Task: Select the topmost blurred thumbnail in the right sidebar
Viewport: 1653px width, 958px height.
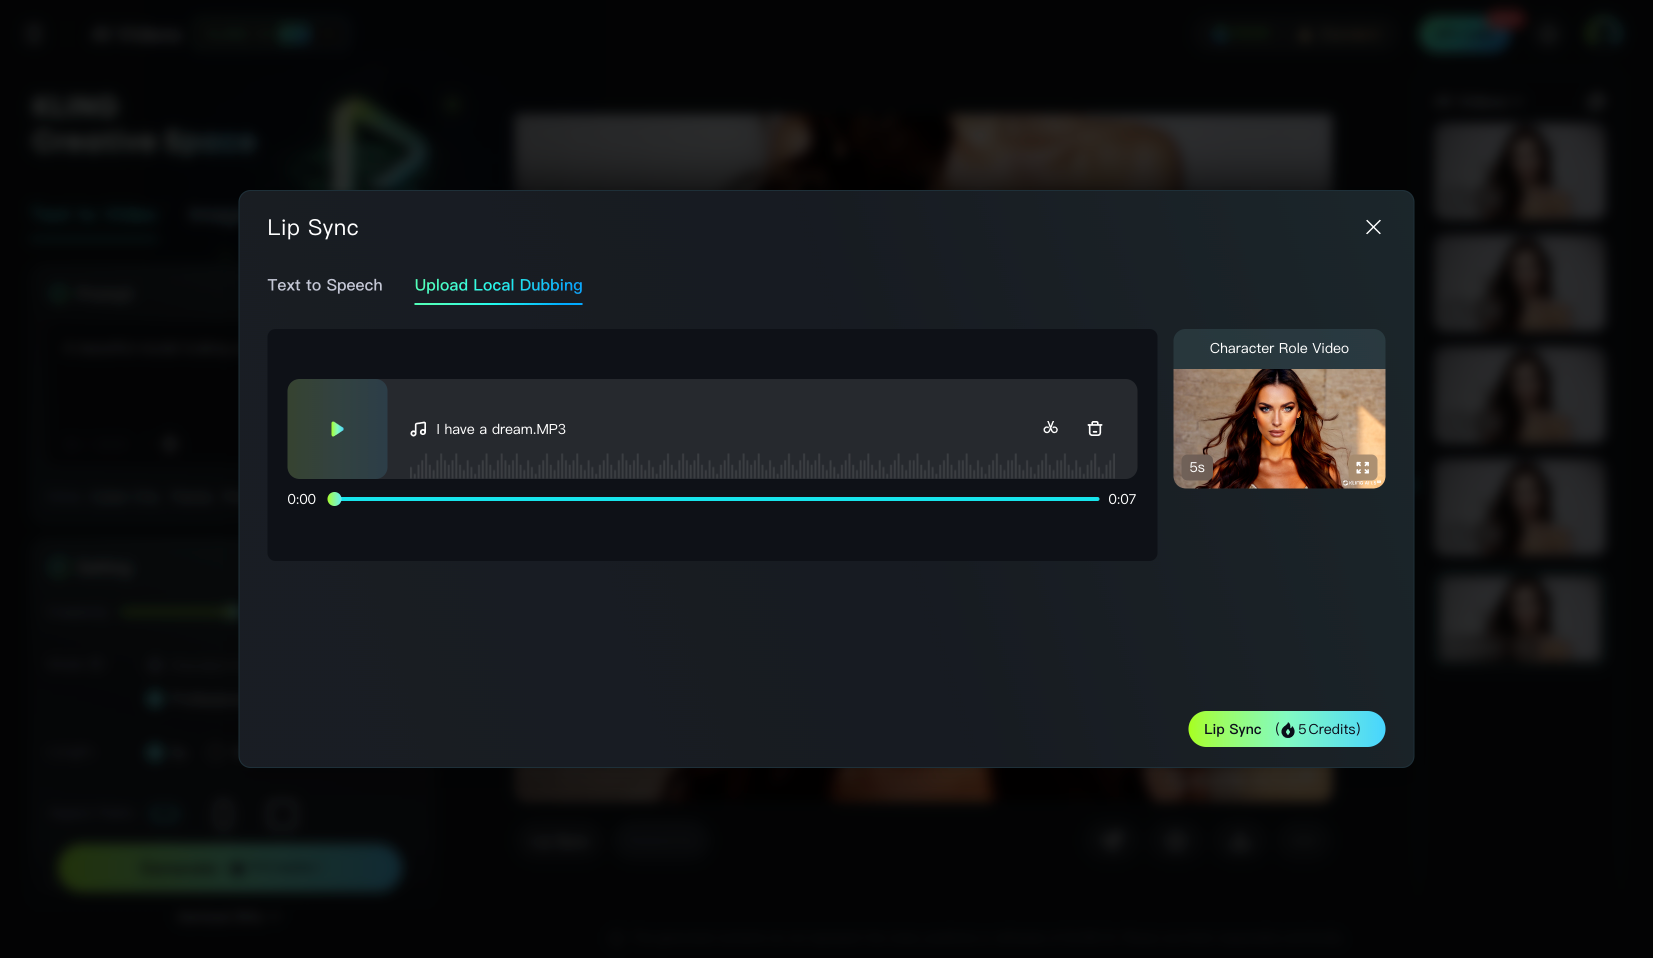Action: (1518, 171)
